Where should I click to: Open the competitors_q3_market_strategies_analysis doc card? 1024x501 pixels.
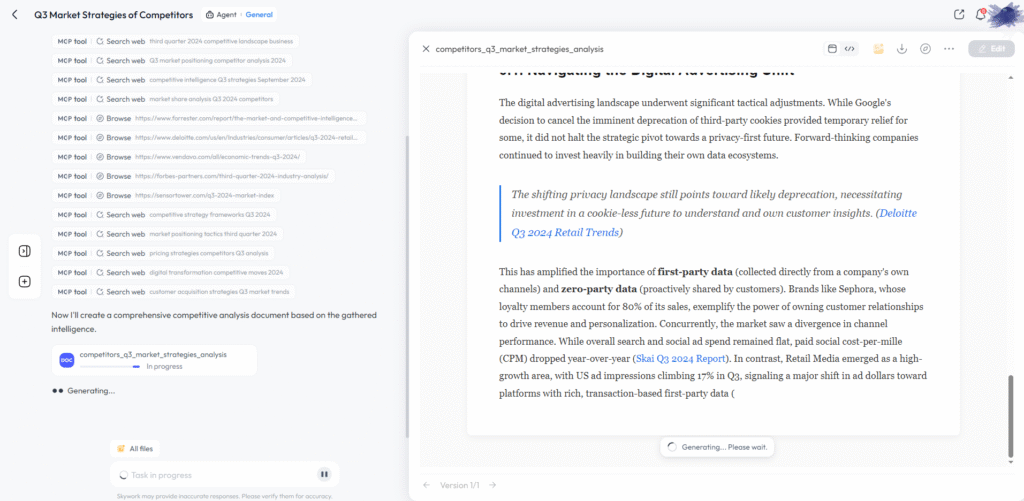pos(154,360)
